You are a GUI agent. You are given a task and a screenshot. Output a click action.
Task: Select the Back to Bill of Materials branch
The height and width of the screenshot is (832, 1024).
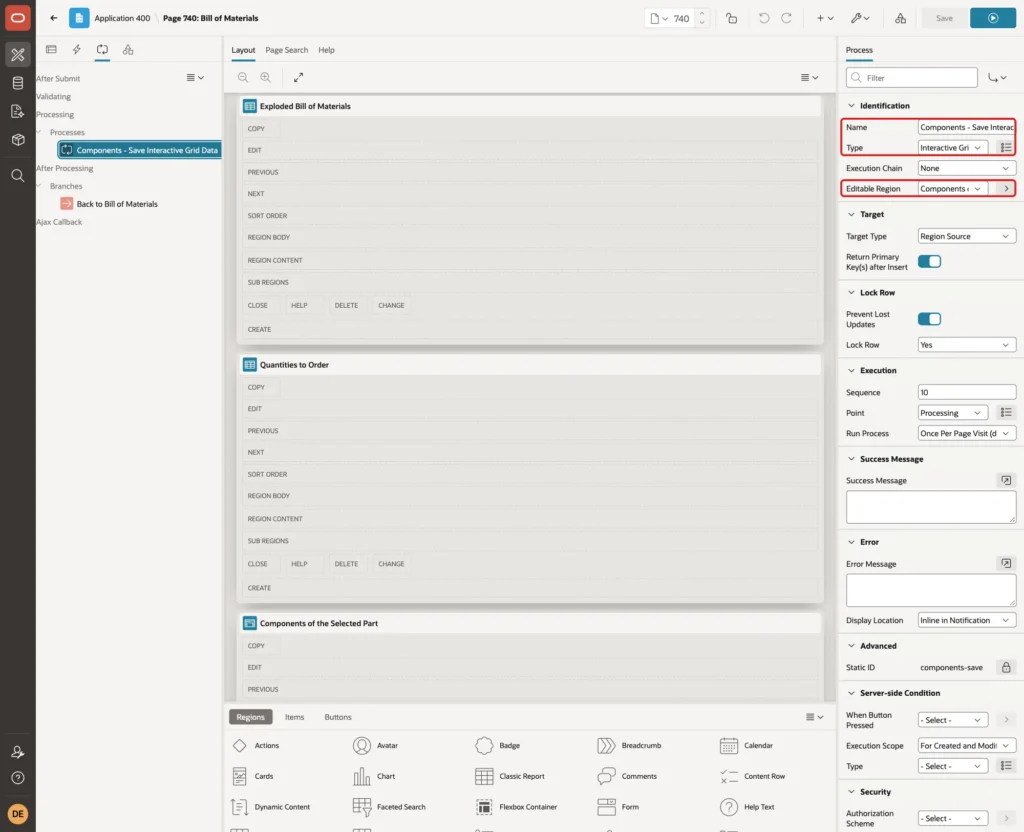[117, 204]
